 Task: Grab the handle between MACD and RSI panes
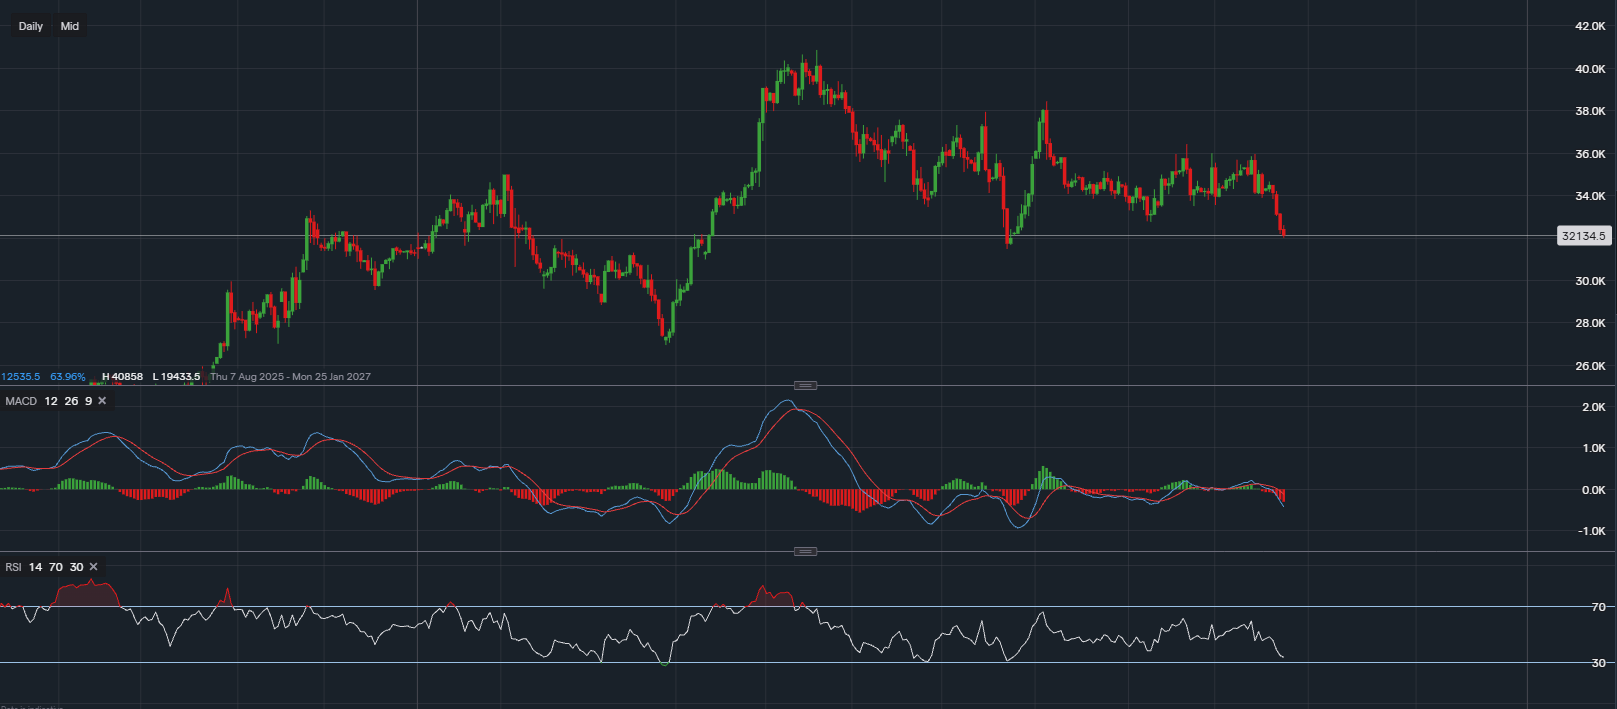pyautogui.click(x=805, y=551)
